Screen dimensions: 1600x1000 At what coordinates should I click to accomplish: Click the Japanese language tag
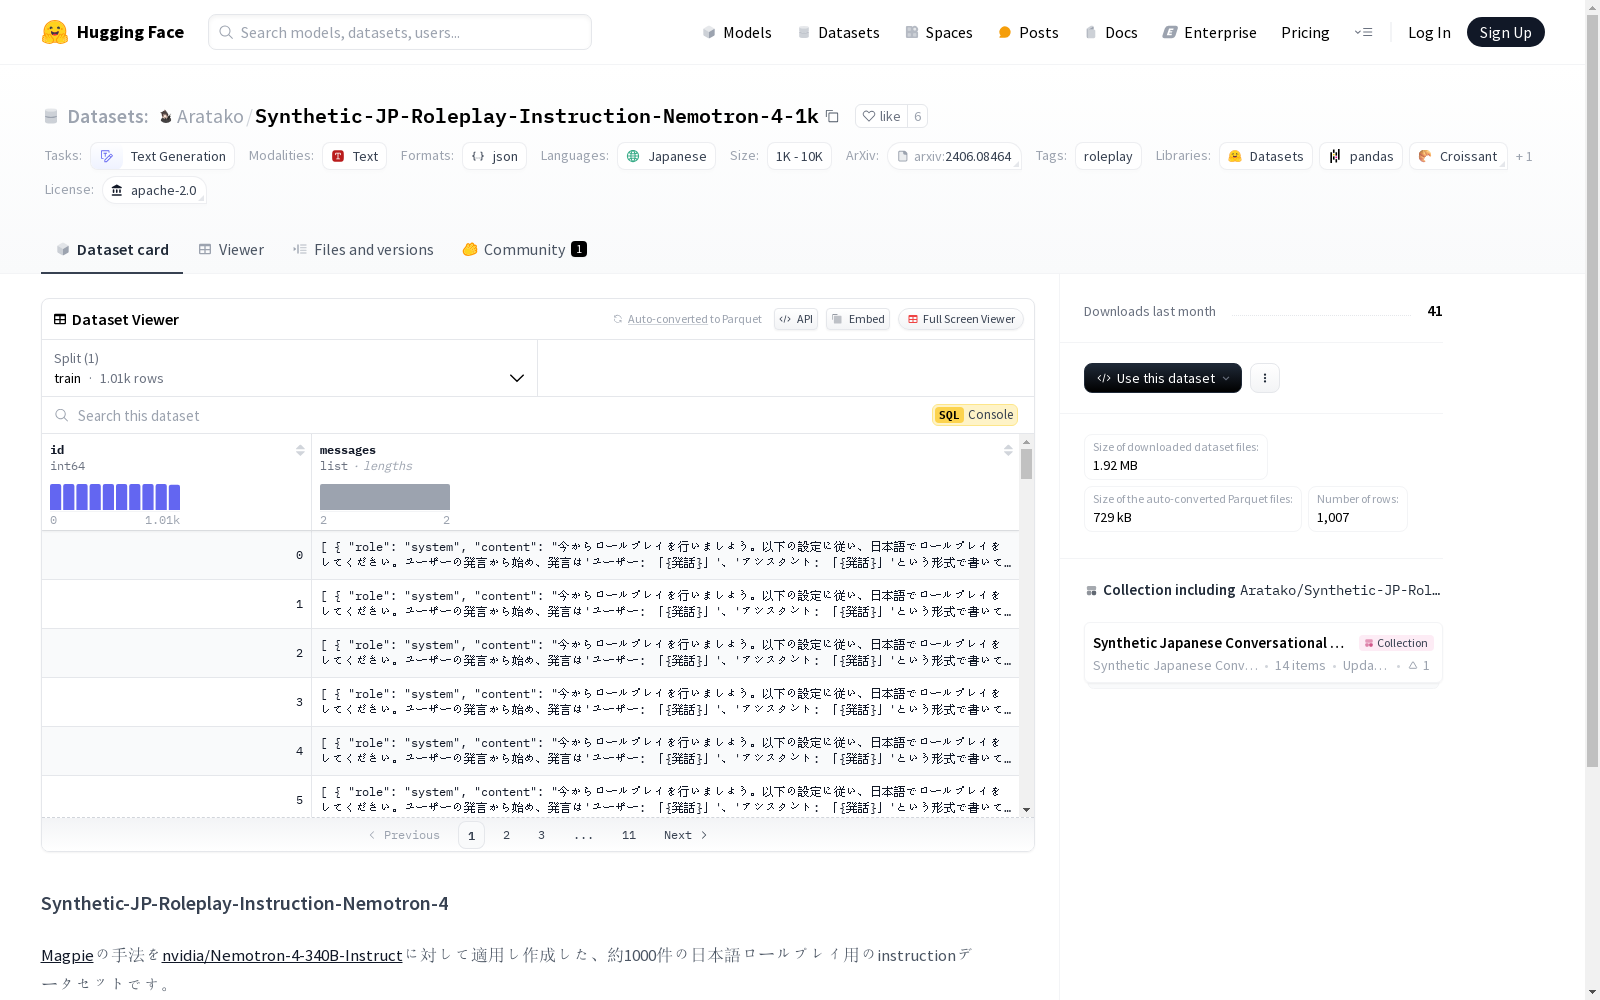pos(666,156)
